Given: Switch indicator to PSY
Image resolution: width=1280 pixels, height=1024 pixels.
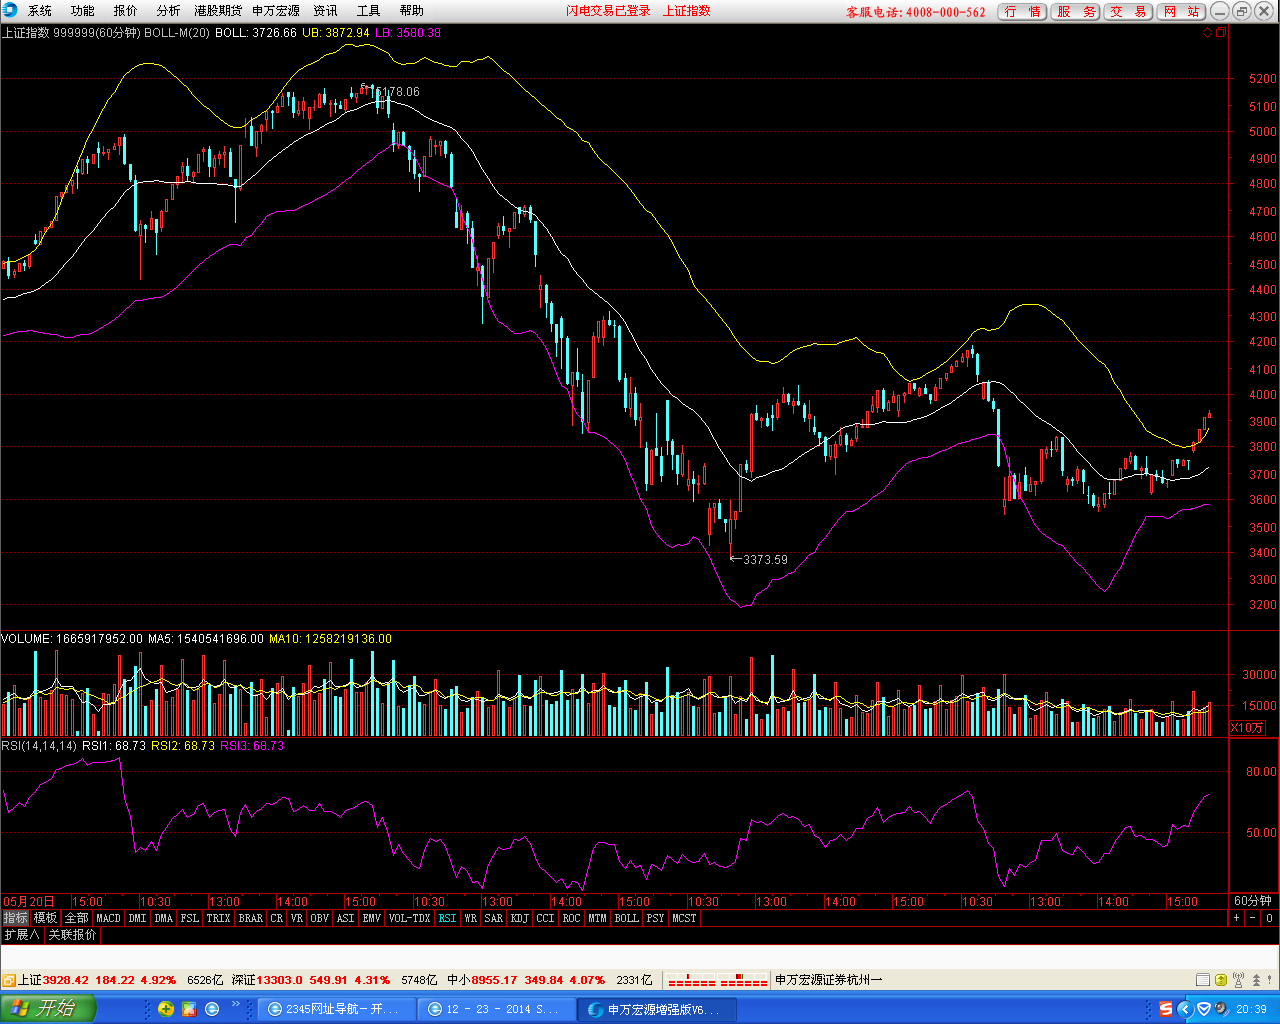Looking at the screenshot, I should click(x=655, y=918).
